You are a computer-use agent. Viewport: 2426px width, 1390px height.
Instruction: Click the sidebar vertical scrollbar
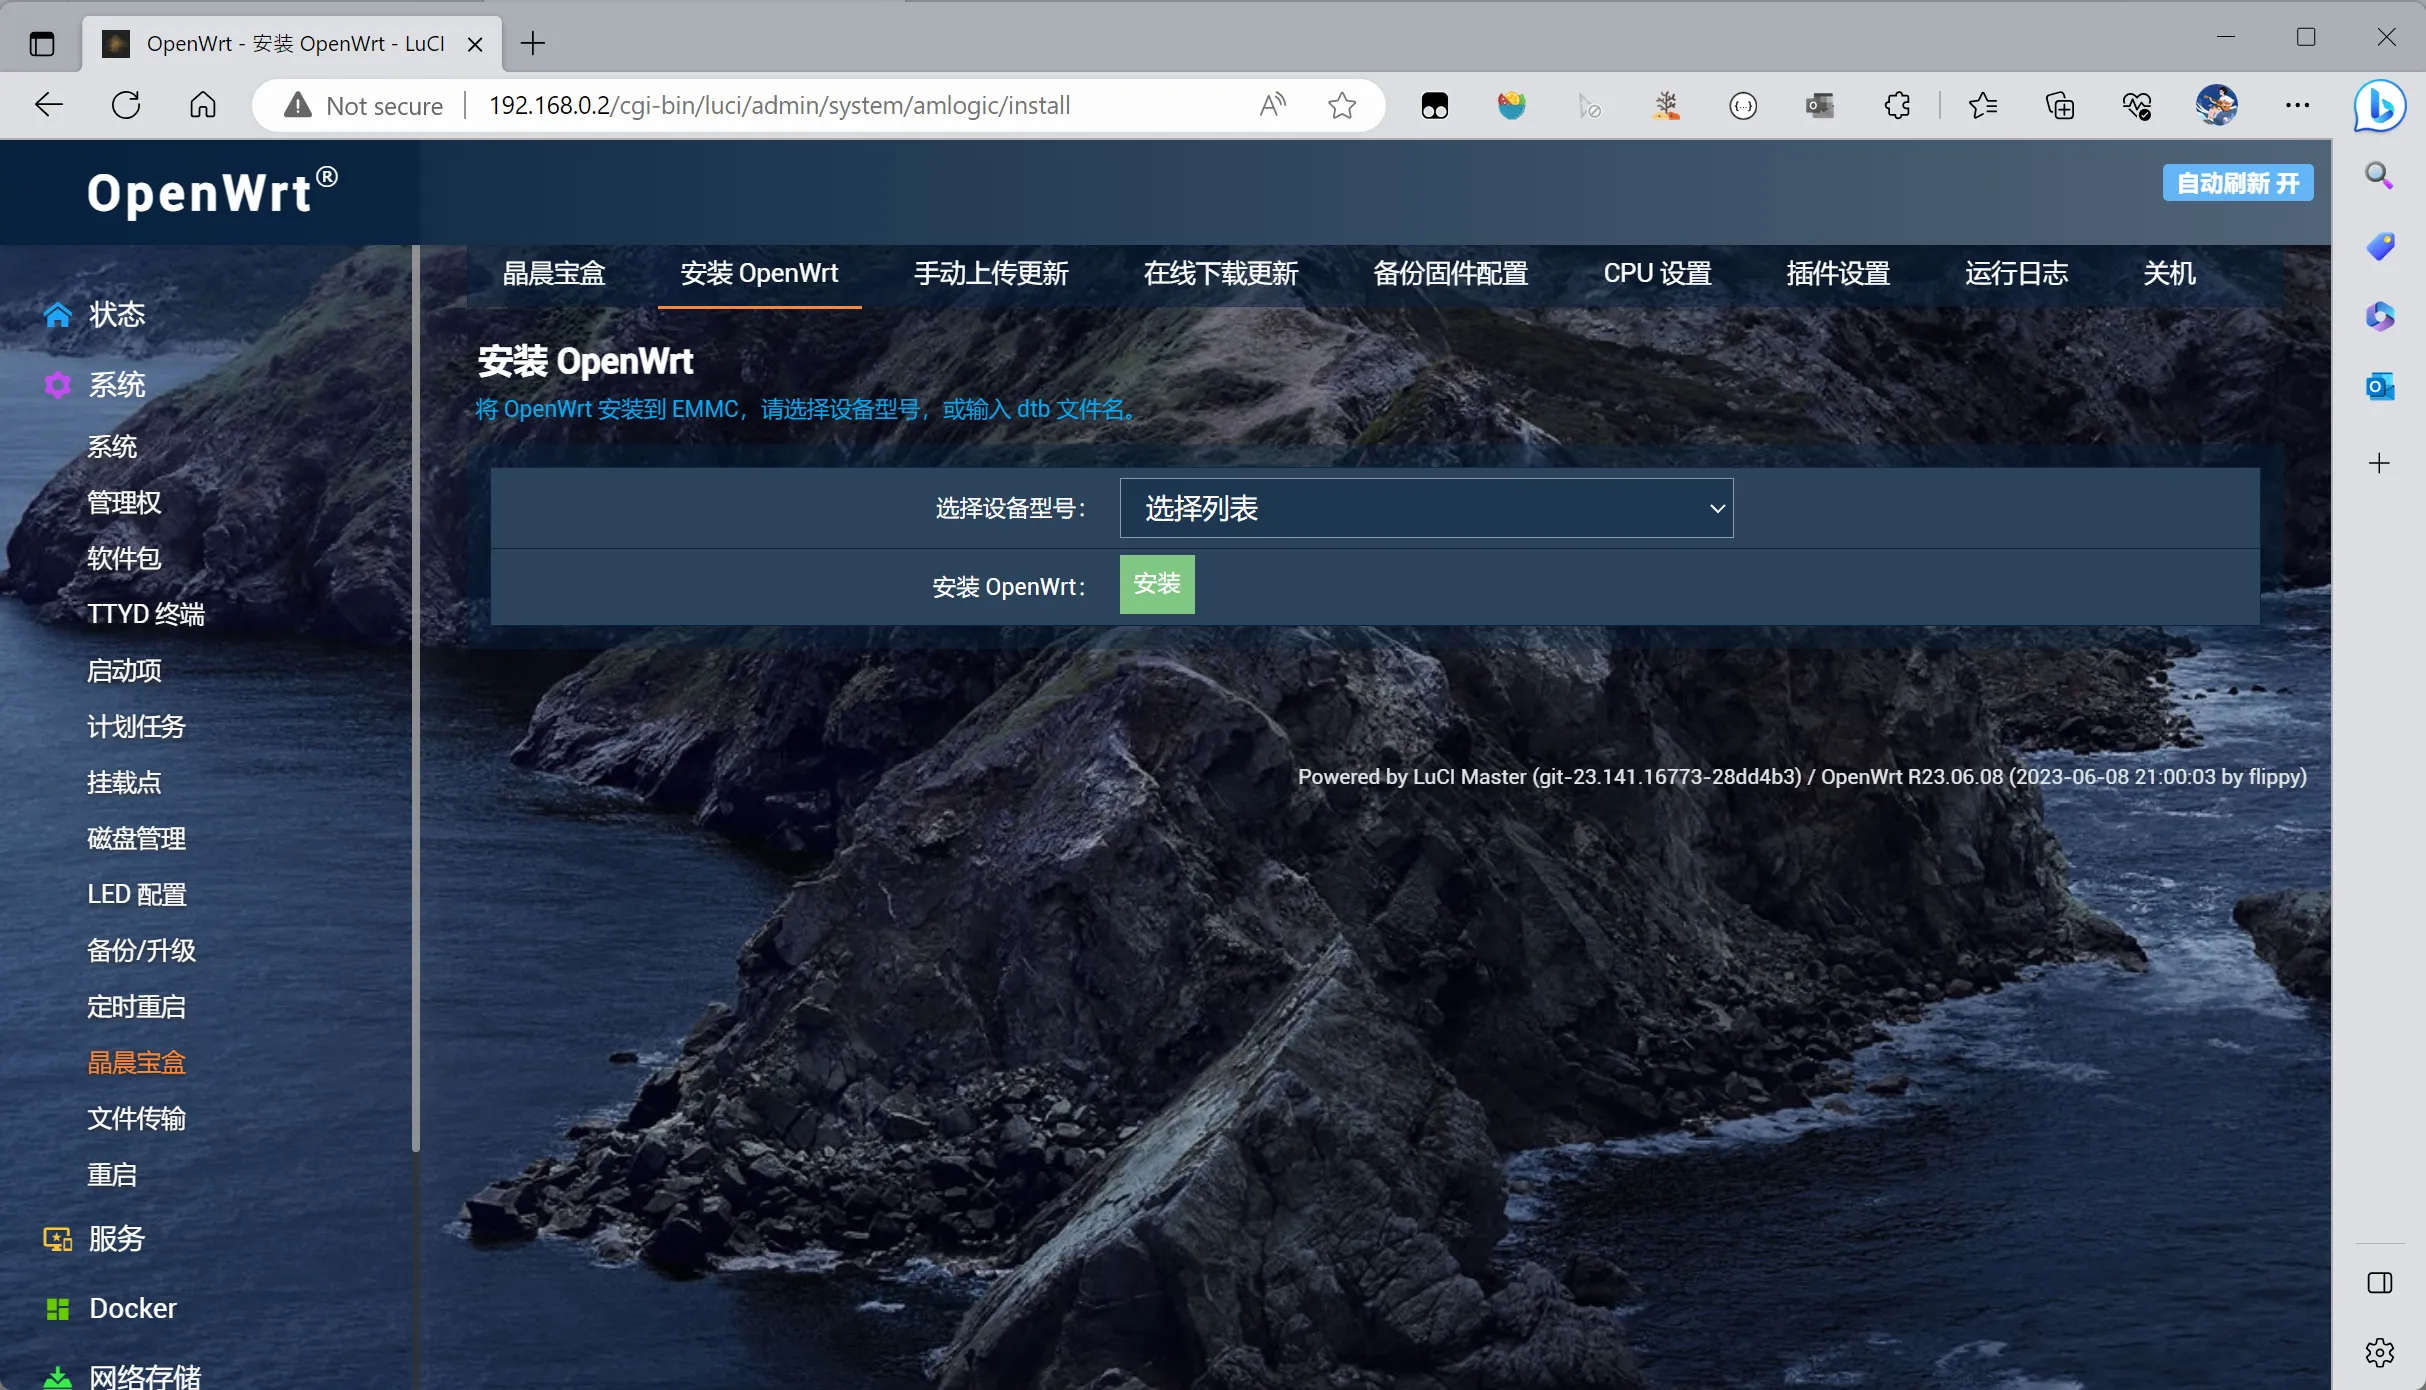[x=415, y=700]
